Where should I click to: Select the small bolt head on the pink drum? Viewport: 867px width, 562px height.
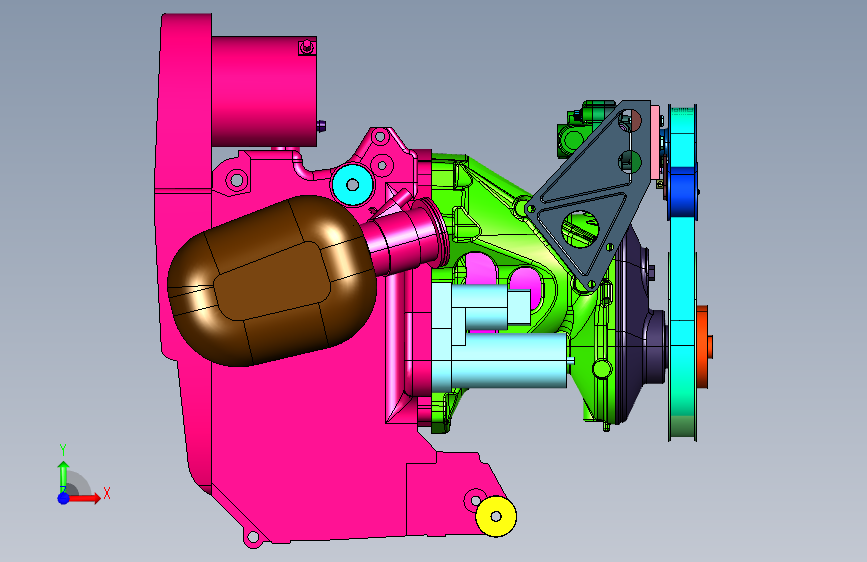click(307, 48)
